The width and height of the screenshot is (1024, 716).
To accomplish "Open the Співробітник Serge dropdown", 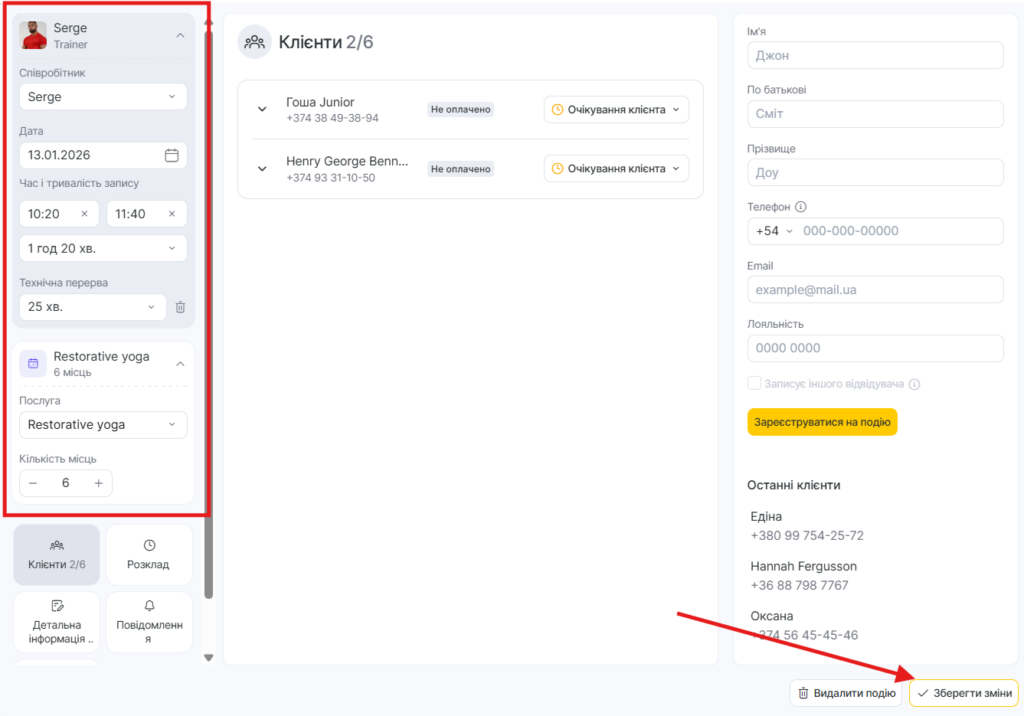I will (103, 97).
